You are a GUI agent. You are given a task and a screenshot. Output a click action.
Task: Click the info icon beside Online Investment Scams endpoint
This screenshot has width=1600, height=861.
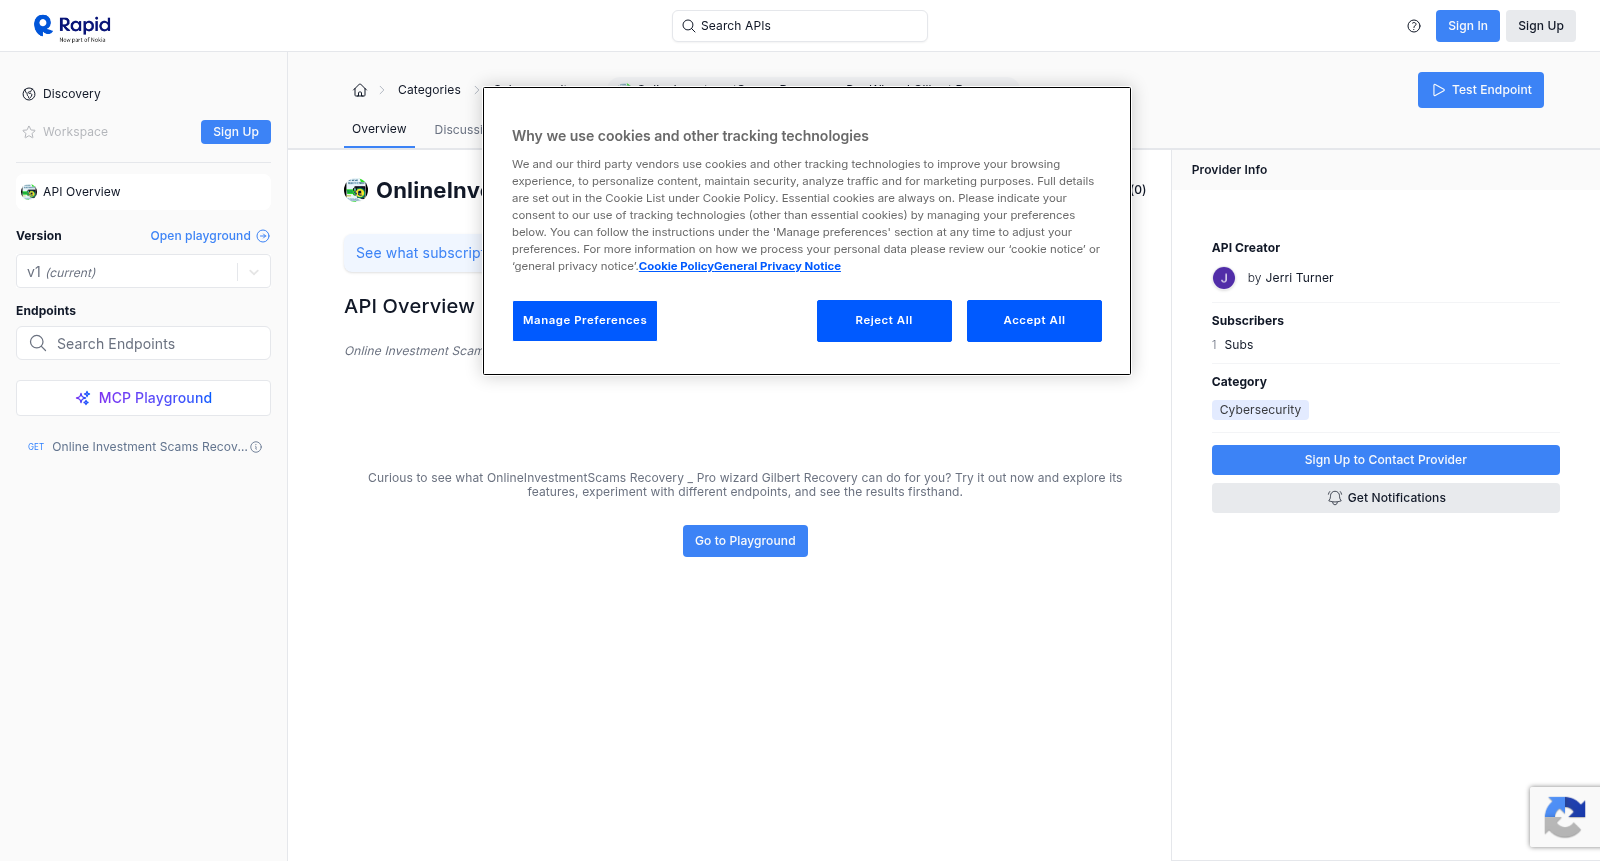(x=256, y=447)
